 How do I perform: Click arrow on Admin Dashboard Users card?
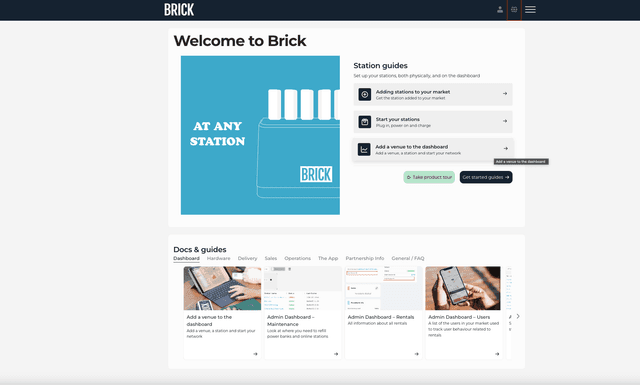coord(497,354)
